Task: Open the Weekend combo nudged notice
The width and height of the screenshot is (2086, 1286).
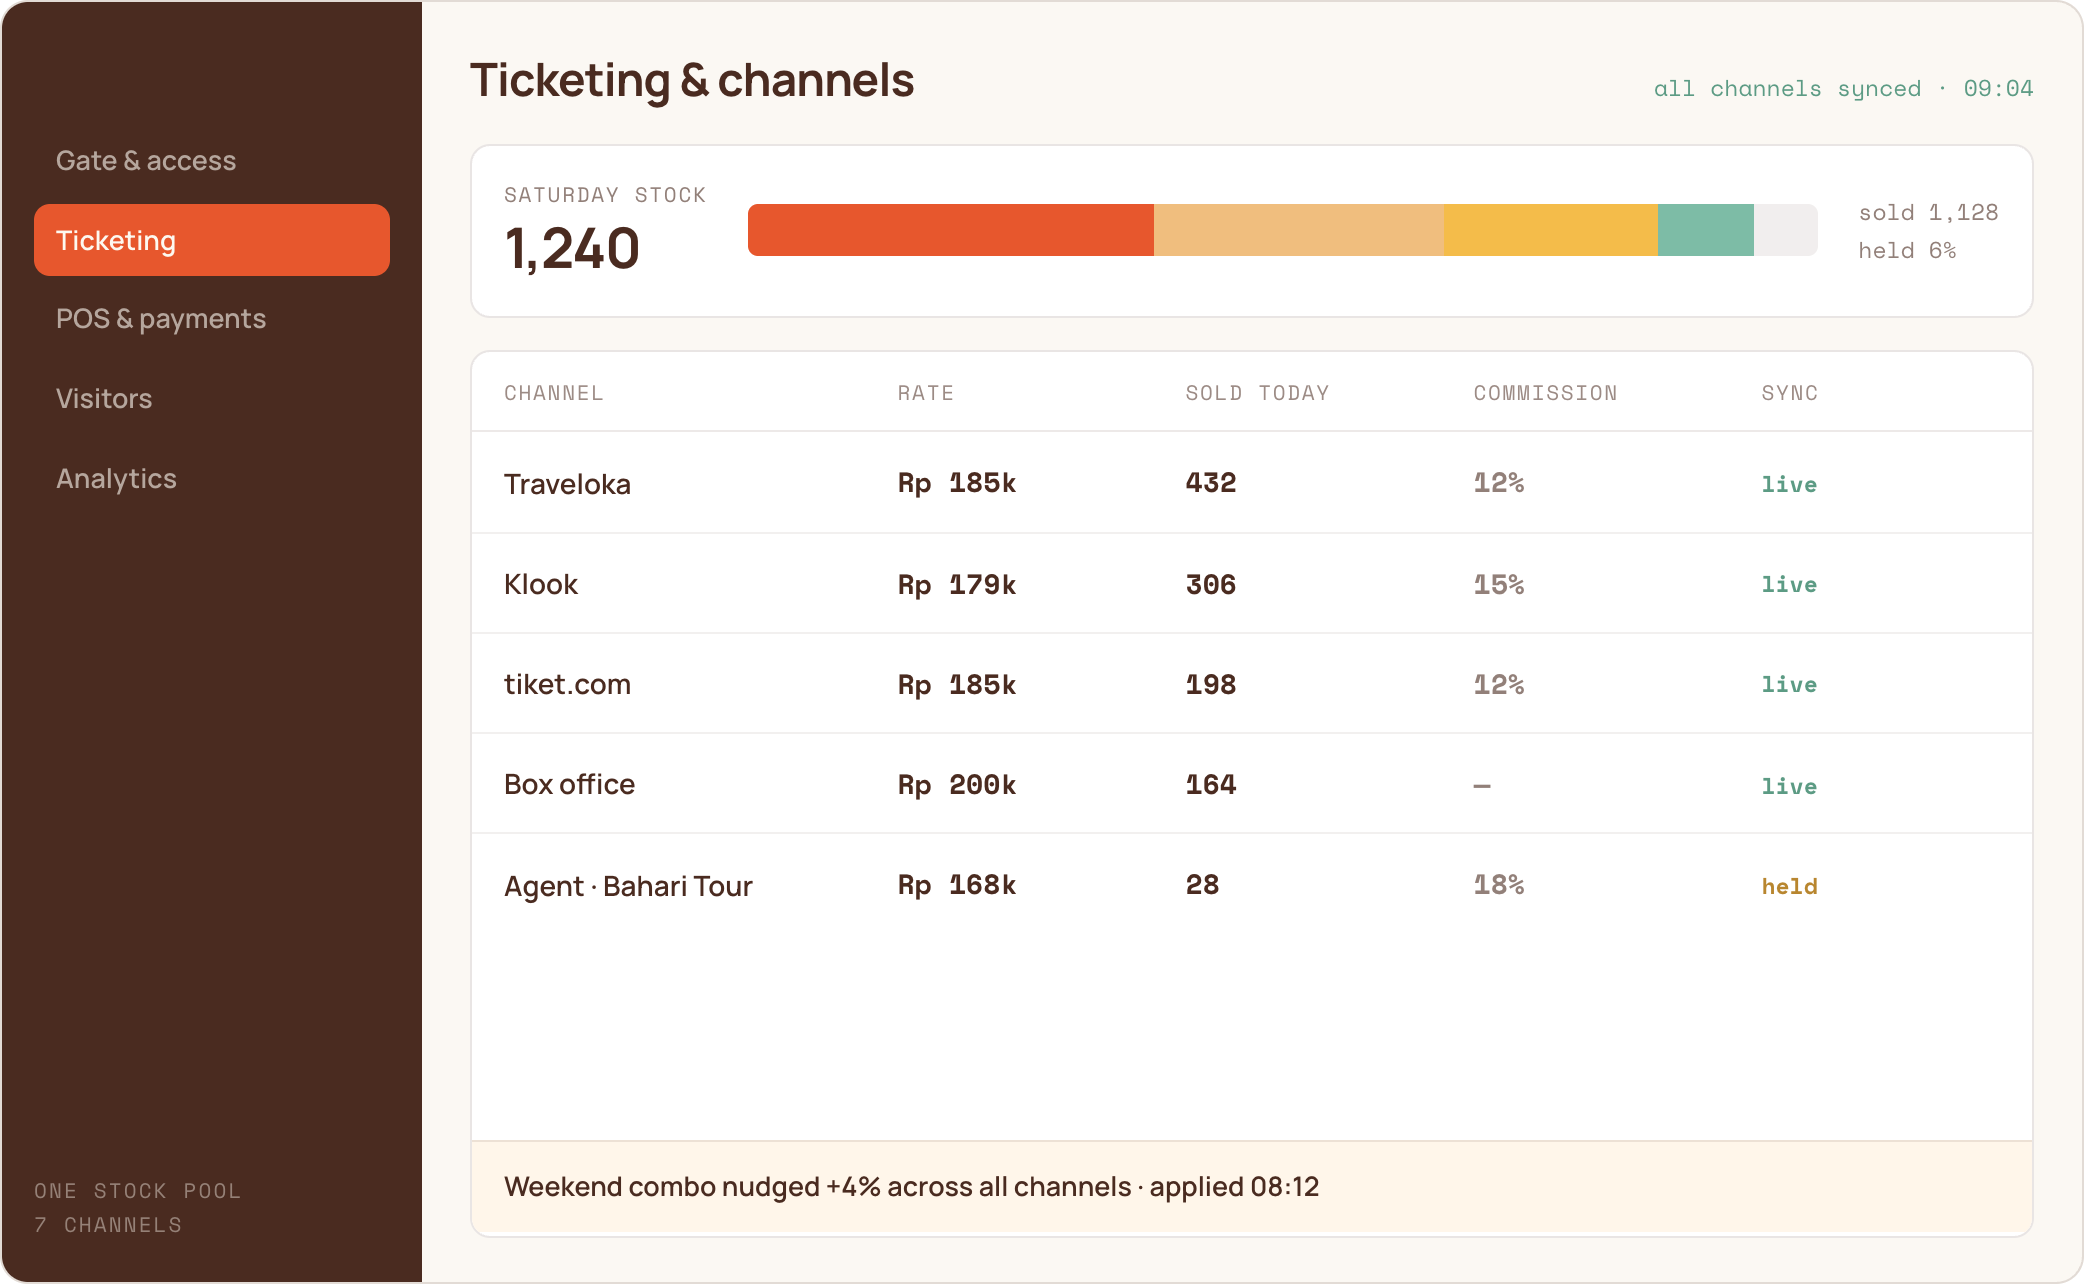Action: (x=1251, y=1187)
